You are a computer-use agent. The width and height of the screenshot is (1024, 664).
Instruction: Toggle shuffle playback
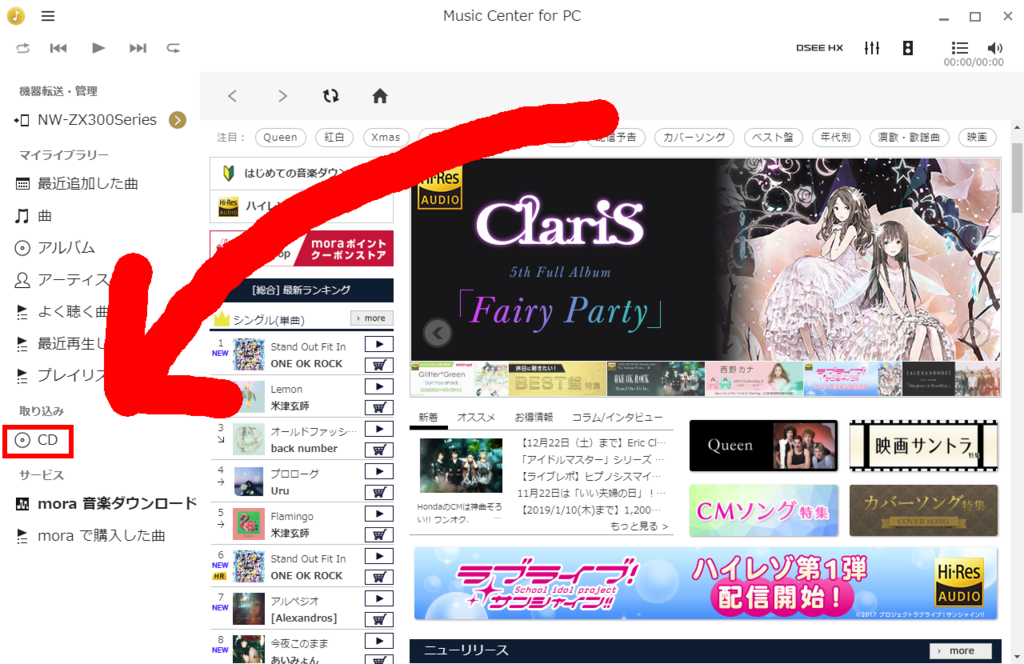23,48
